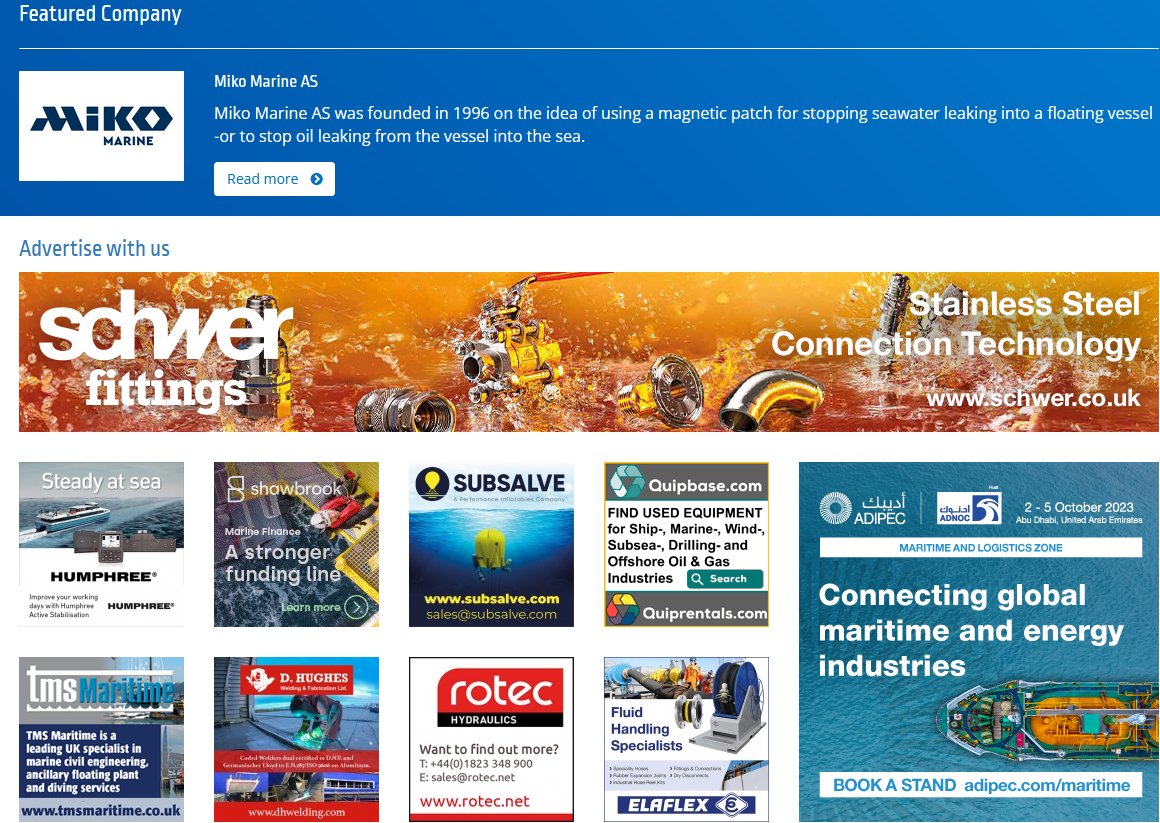This screenshot has height=823, width=1160.
Task: Click the Elaflex logo in the fluid ad
Action: pos(686,806)
